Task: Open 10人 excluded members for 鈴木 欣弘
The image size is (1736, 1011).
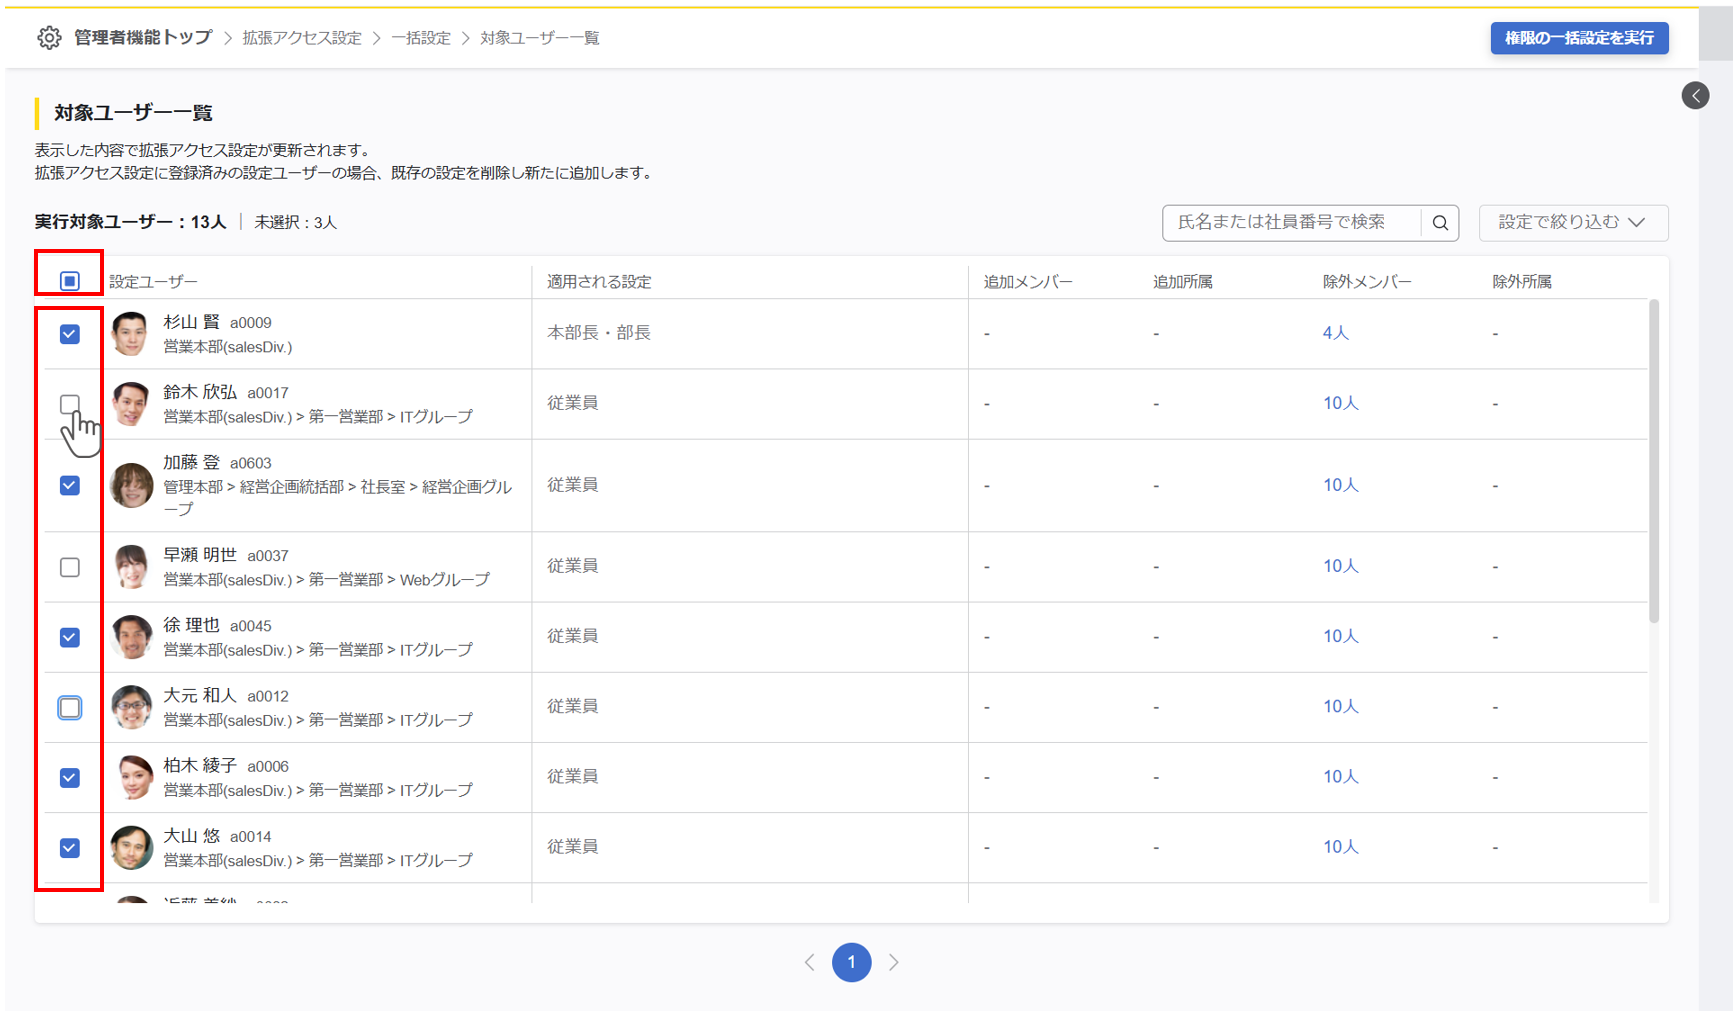Action: (1341, 403)
